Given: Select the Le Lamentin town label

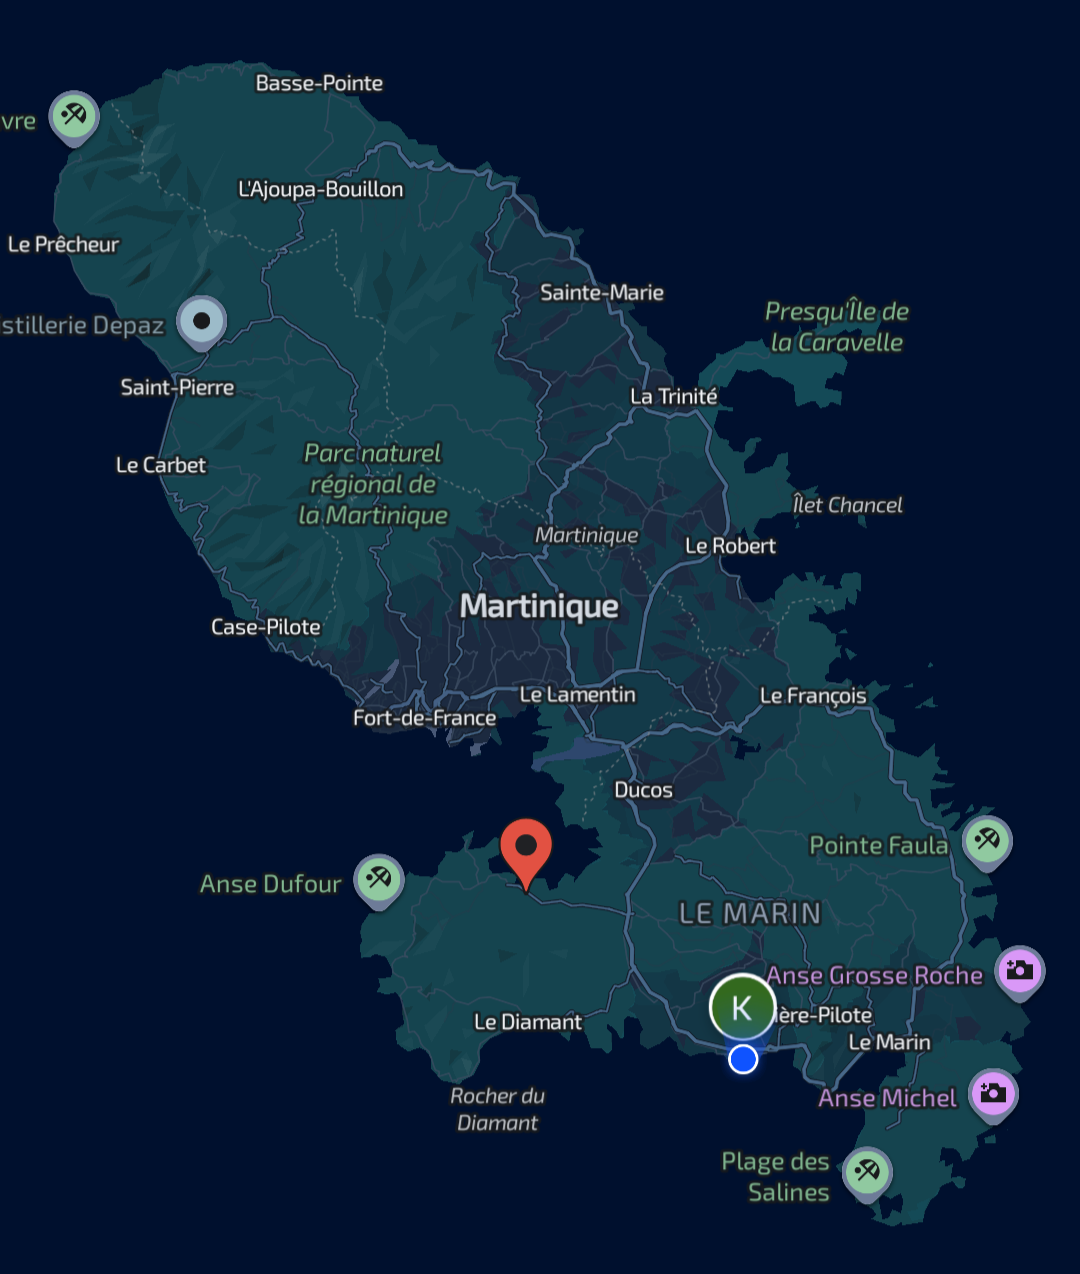Looking at the screenshot, I should coord(577,694).
